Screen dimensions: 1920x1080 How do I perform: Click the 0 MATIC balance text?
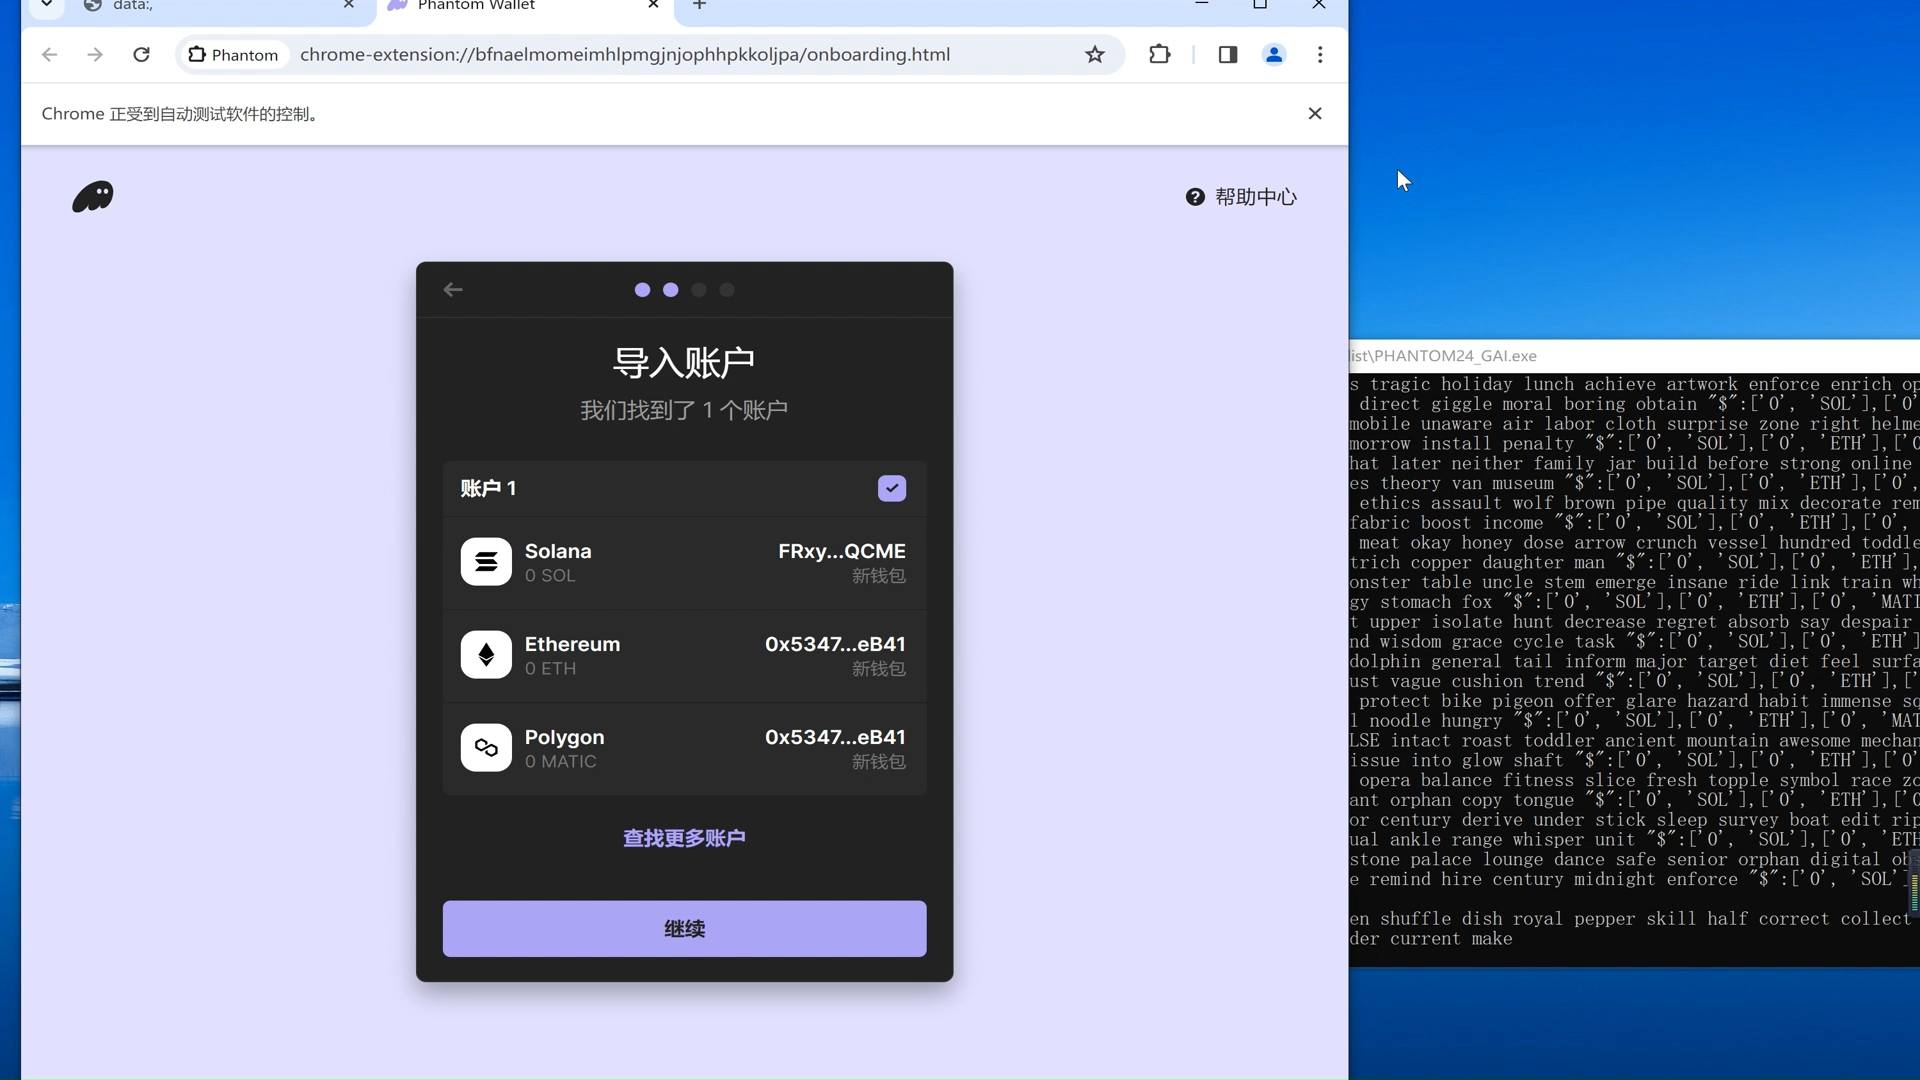pyautogui.click(x=561, y=762)
